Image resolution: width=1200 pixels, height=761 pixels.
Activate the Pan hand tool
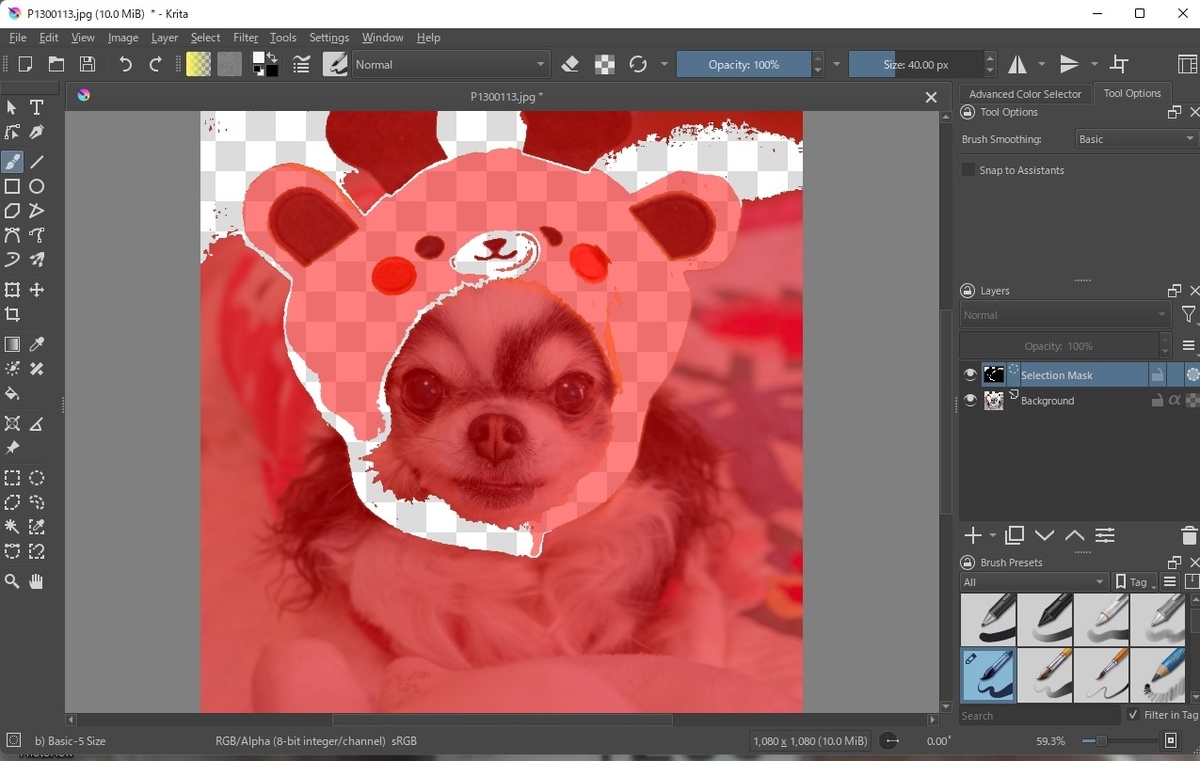(x=37, y=581)
